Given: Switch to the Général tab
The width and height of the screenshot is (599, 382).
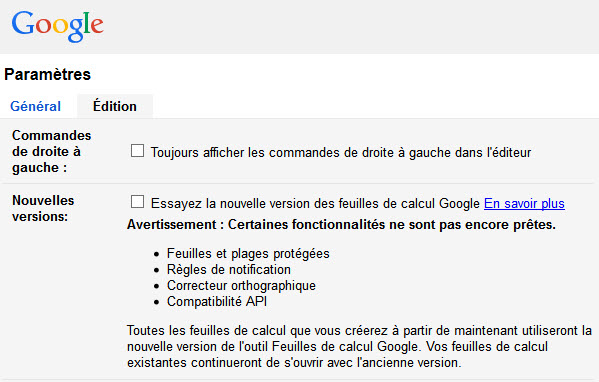Looking at the screenshot, I should click(x=36, y=106).
